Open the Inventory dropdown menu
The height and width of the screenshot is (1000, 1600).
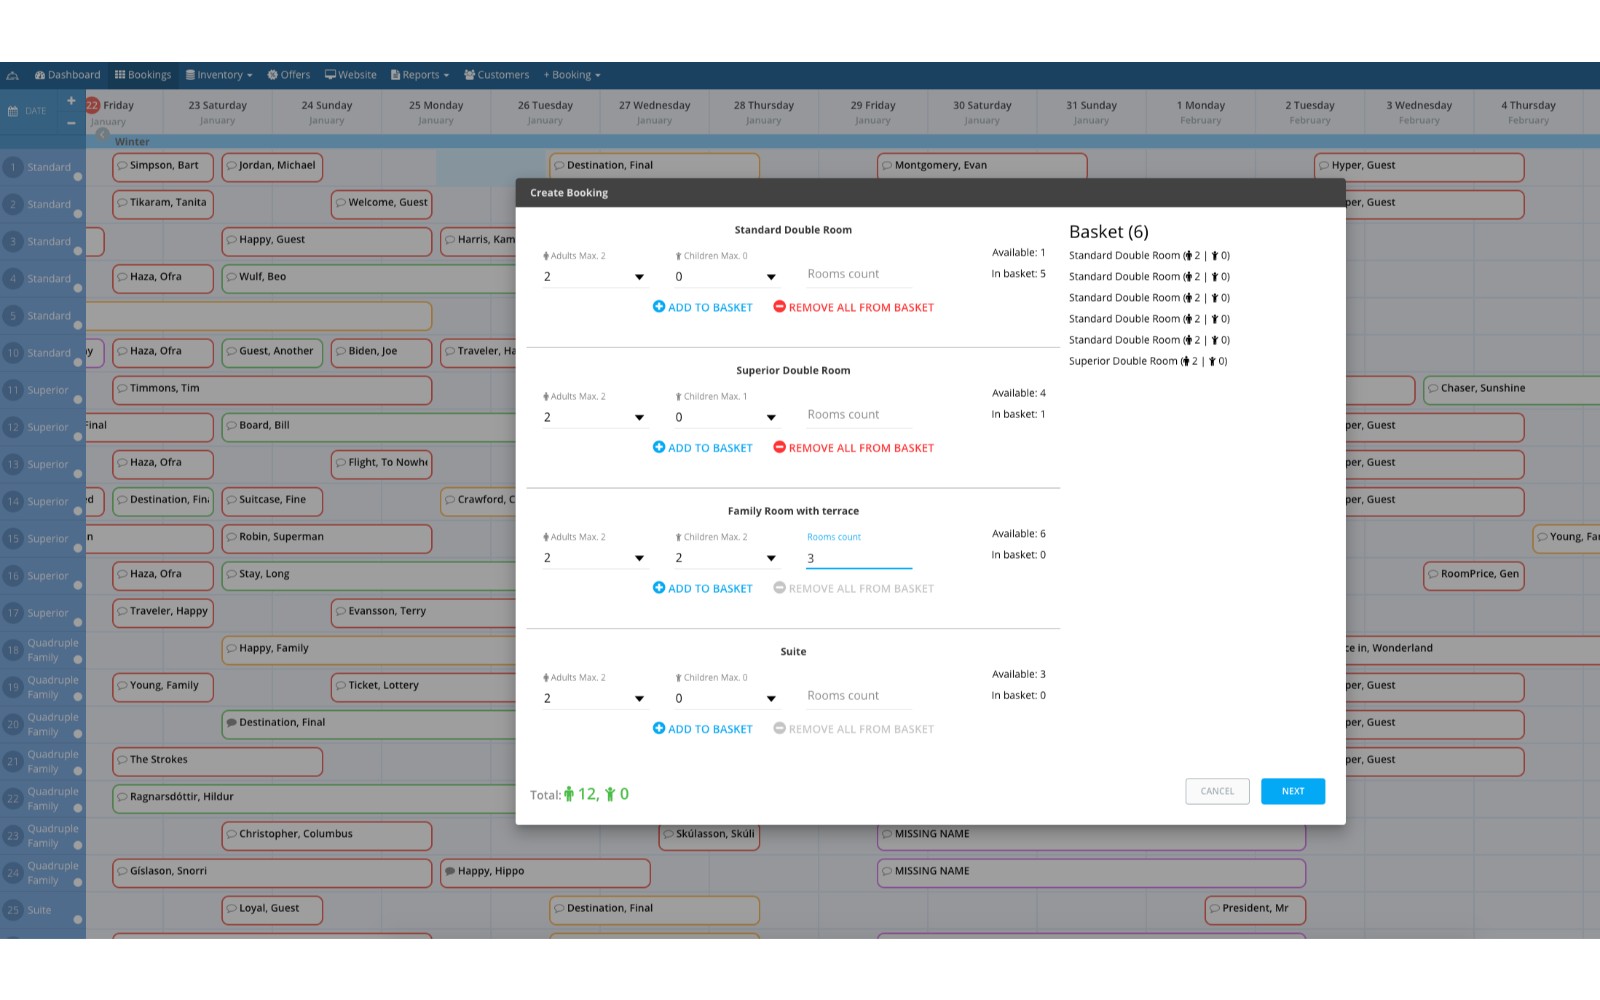[218, 74]
